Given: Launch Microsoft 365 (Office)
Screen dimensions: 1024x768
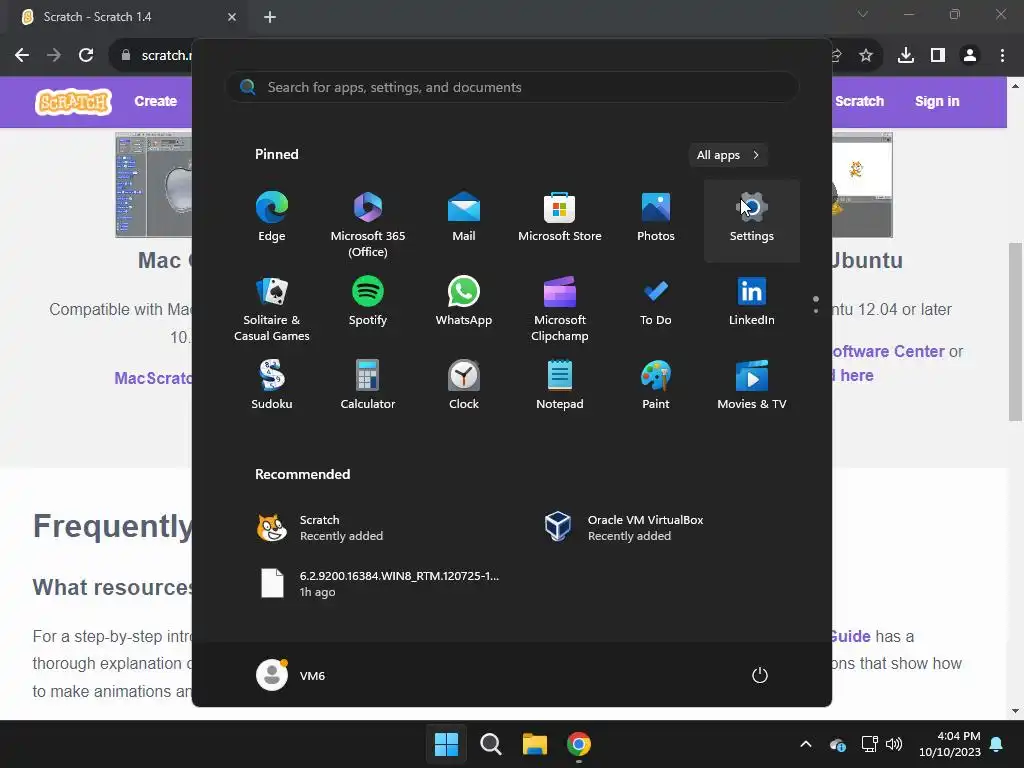Looking at the screenshot, I should [x=368, y=222].
